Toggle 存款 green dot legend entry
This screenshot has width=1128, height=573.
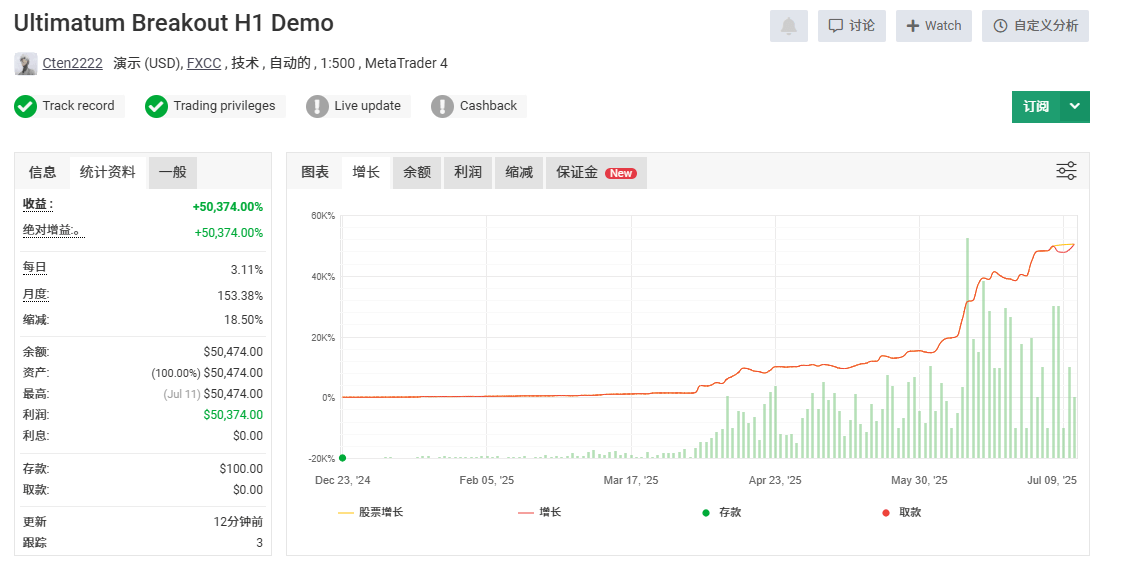click(x=722, y=513)
